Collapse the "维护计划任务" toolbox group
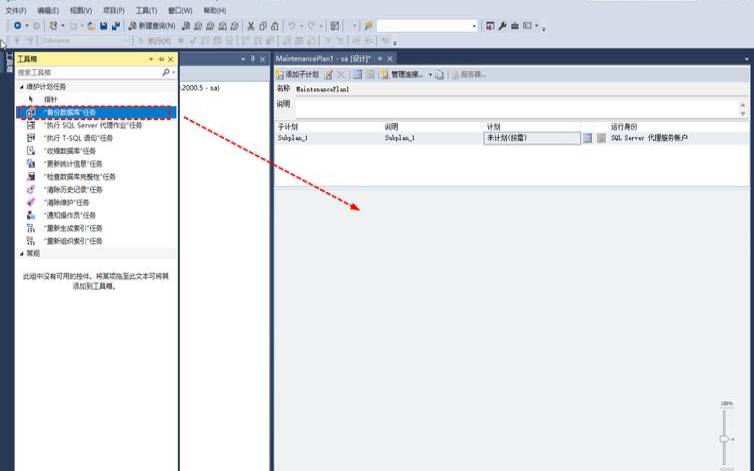 coord(20,87)
